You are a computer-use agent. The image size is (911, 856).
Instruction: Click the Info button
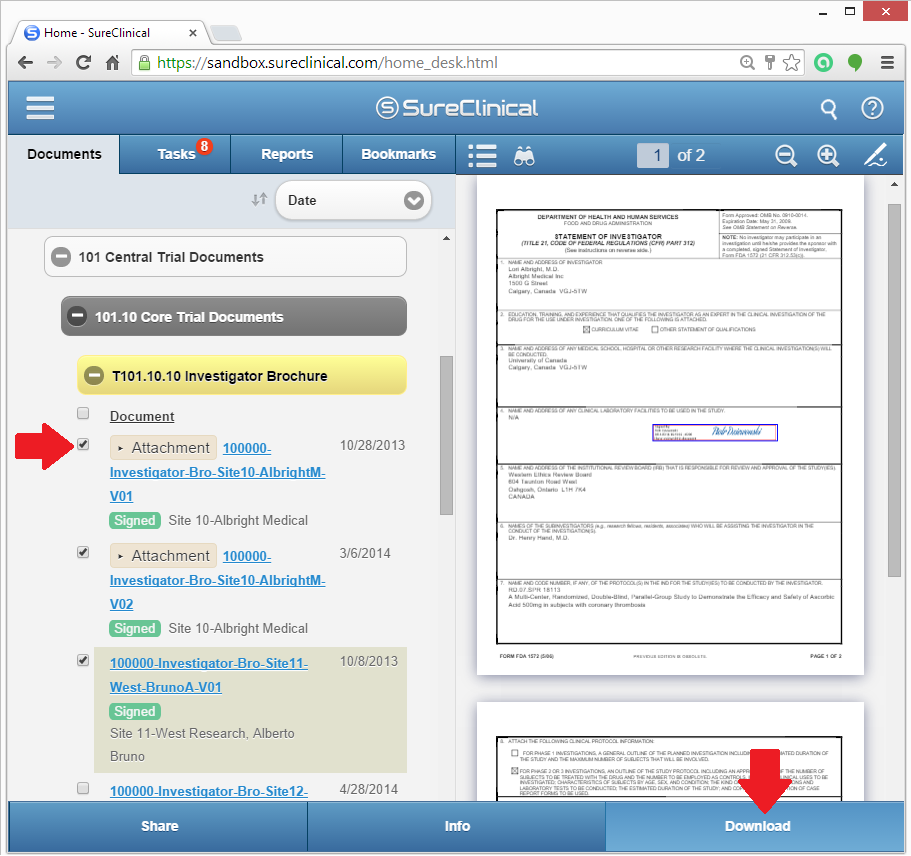pos(457,826)
